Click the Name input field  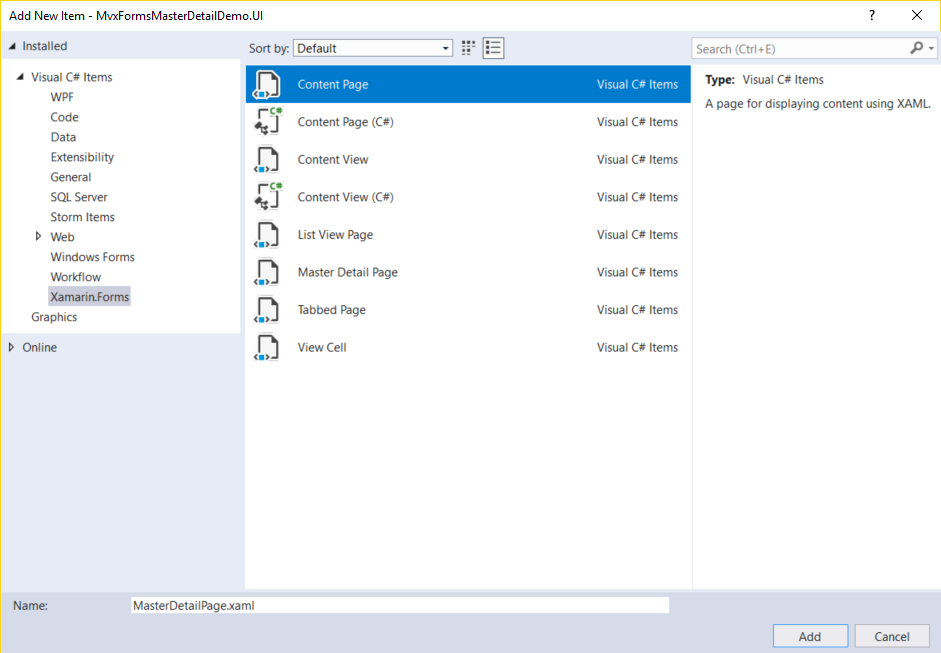point(398,604)
